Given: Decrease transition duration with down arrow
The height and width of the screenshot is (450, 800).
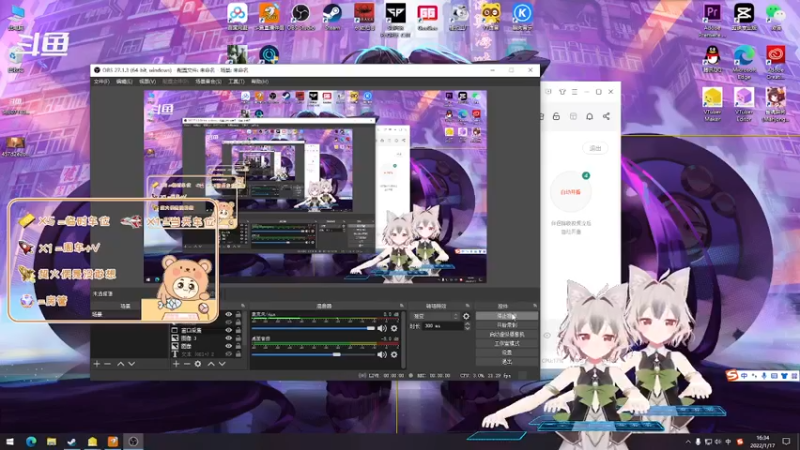Looking at the screenshot, I should pos(467,328).
